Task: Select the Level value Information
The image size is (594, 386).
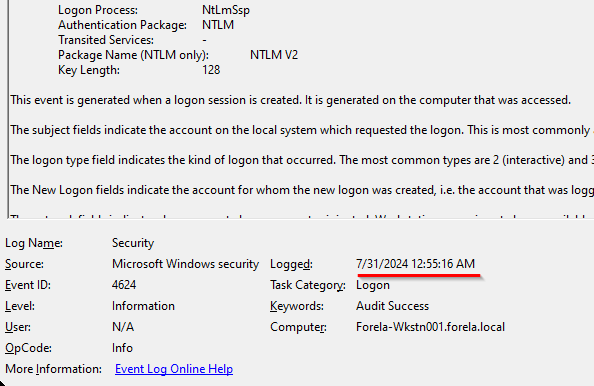Action: click(x=143, y=306)
